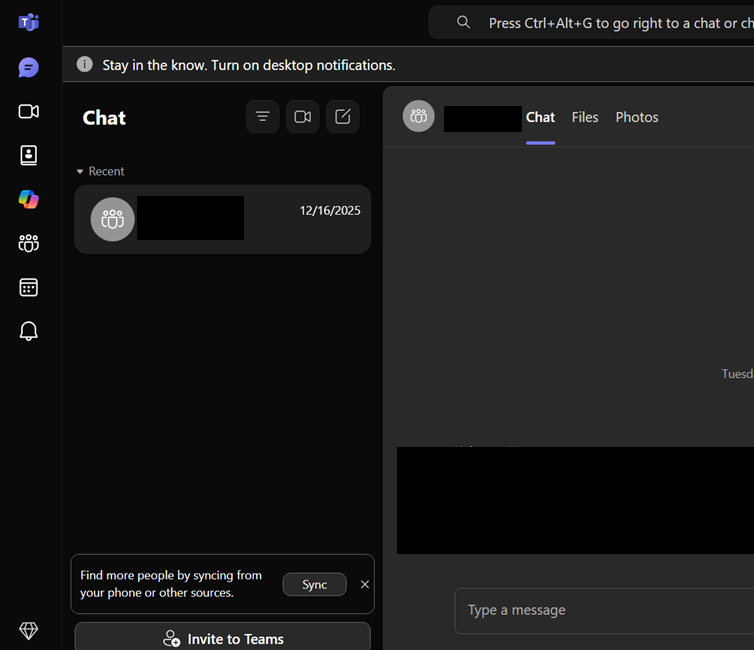Open the Calendar sidebar icon
Image resolution: width=754 pixels, height=650 pixels.
tap(28, 288)
